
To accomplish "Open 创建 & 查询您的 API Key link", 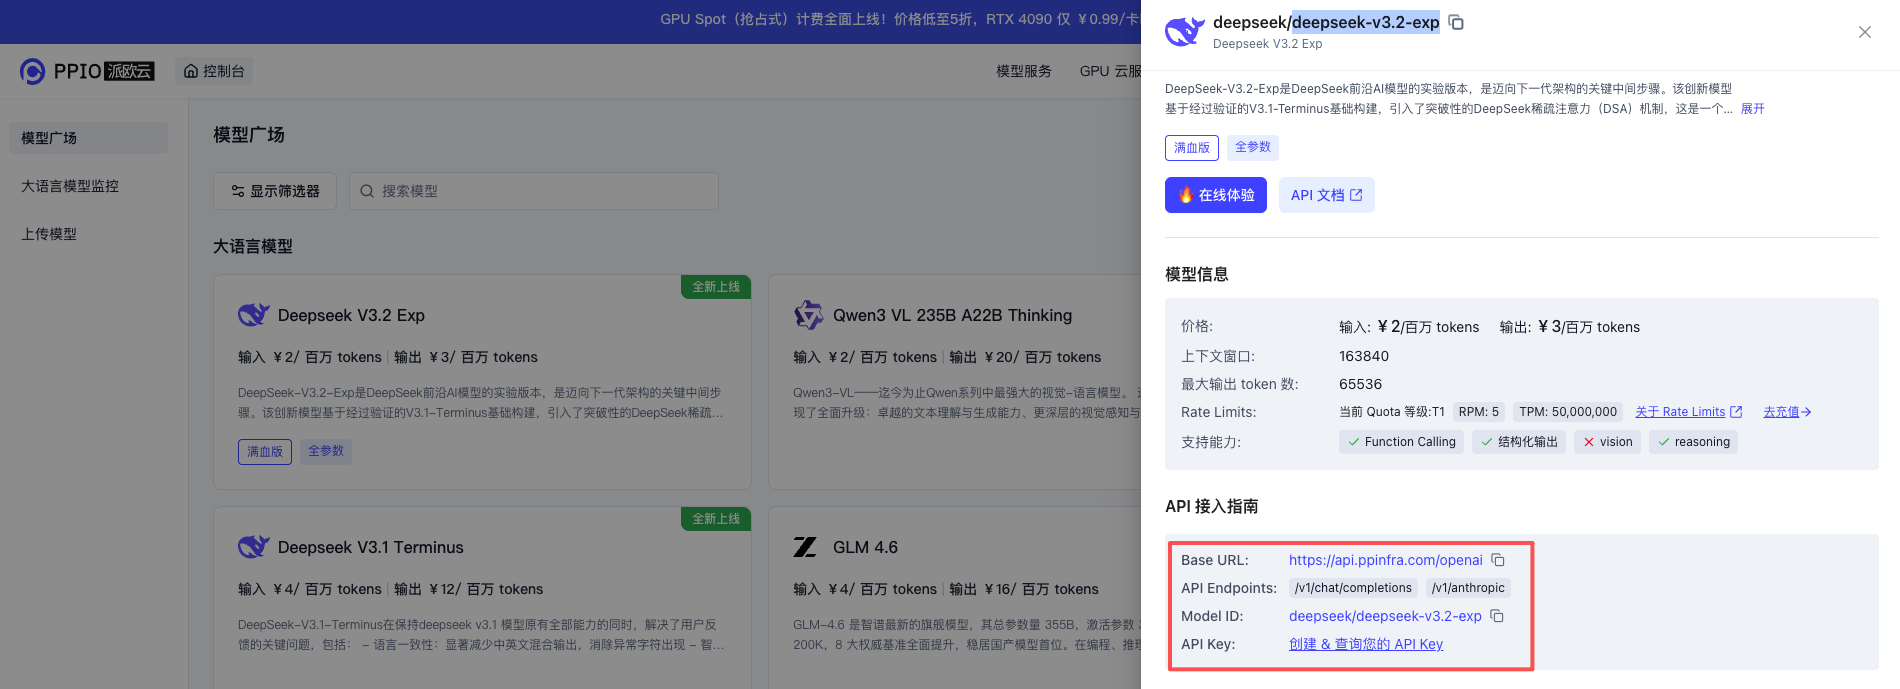I will click(1366, 644).
